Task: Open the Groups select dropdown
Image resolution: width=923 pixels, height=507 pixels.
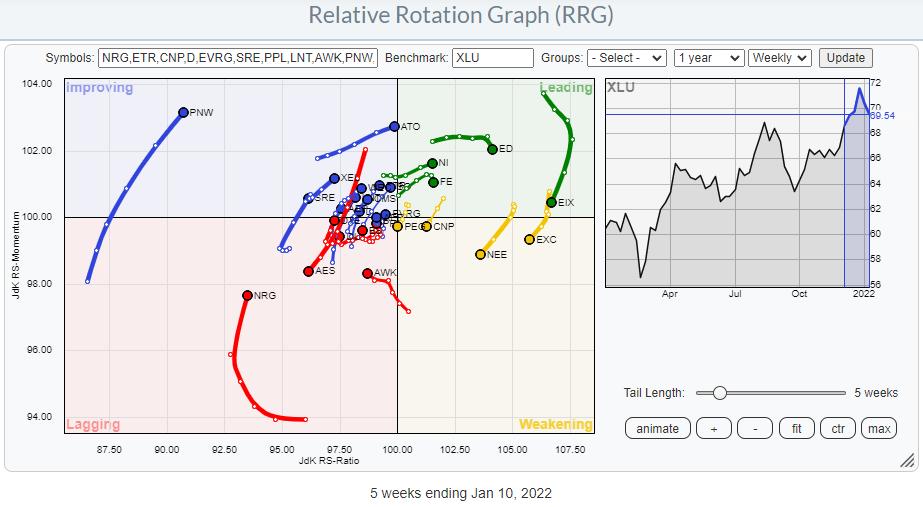Action: pos(627,58)
